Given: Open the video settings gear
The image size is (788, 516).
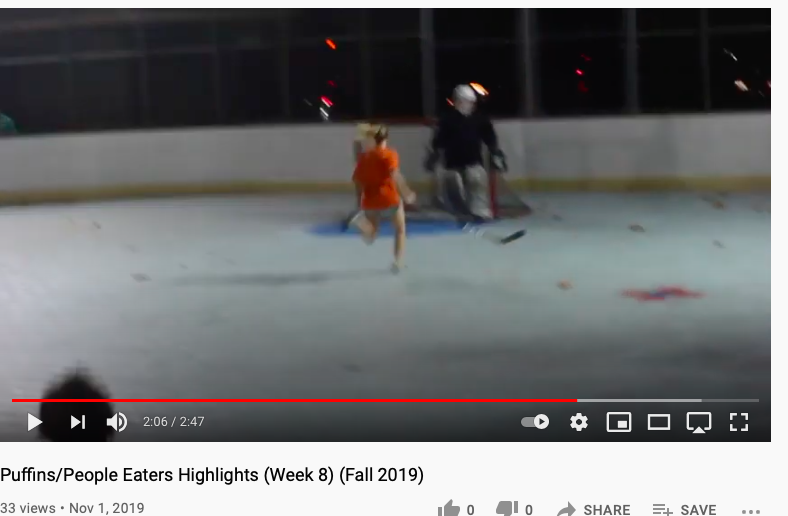Looking at the screenshot, I should click(579, 422).
